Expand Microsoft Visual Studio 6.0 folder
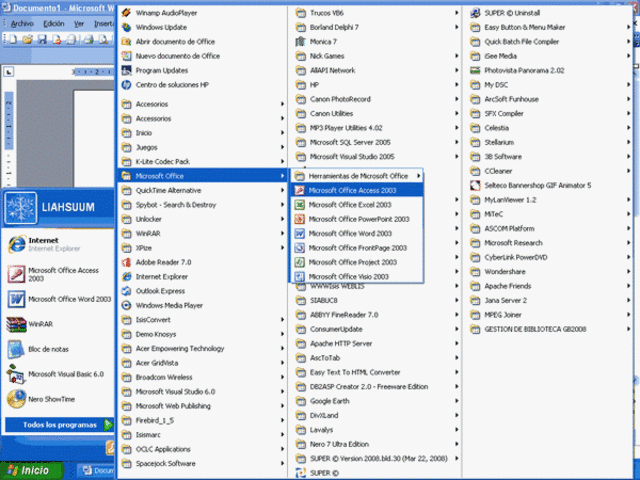Image resolution: width=640 pixels, height=480 pixels. (202, 391)
